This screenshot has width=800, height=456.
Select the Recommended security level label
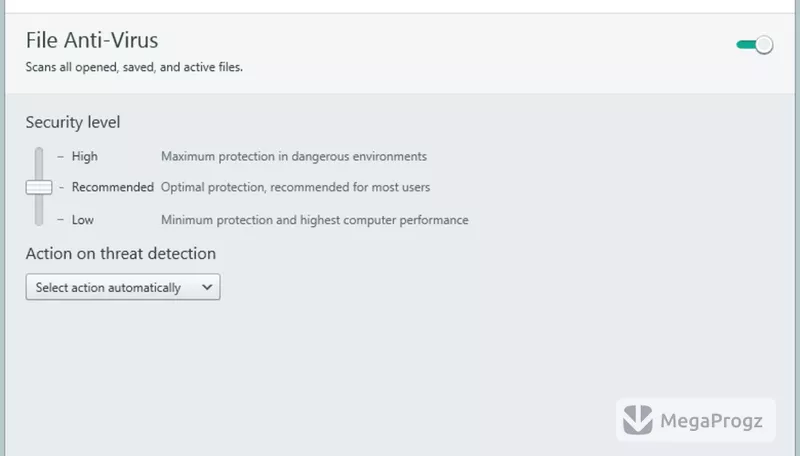tap(113, 187)
